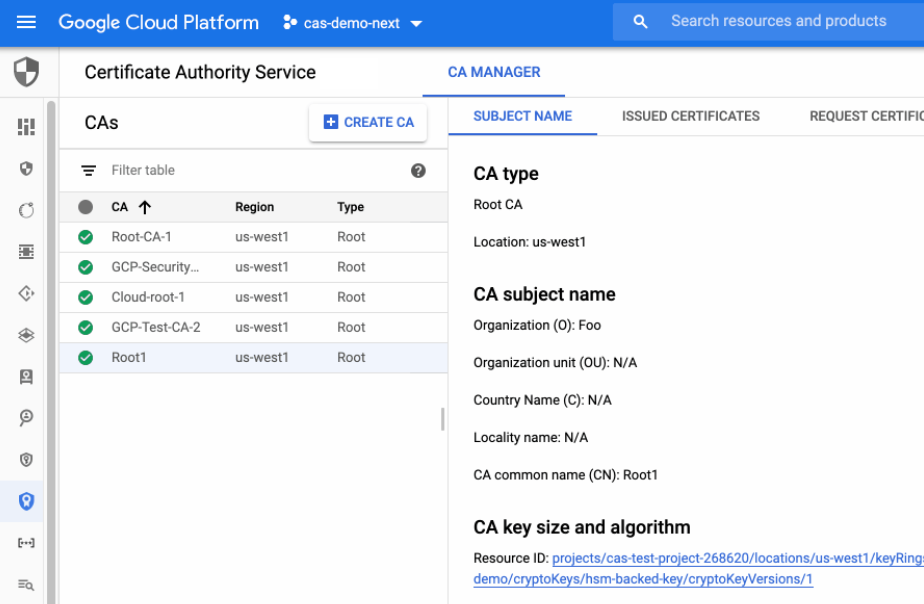The height and width of the screenshot is (604, 924).
Task: Open the Root1 CA name
Action: coord(128,357)
